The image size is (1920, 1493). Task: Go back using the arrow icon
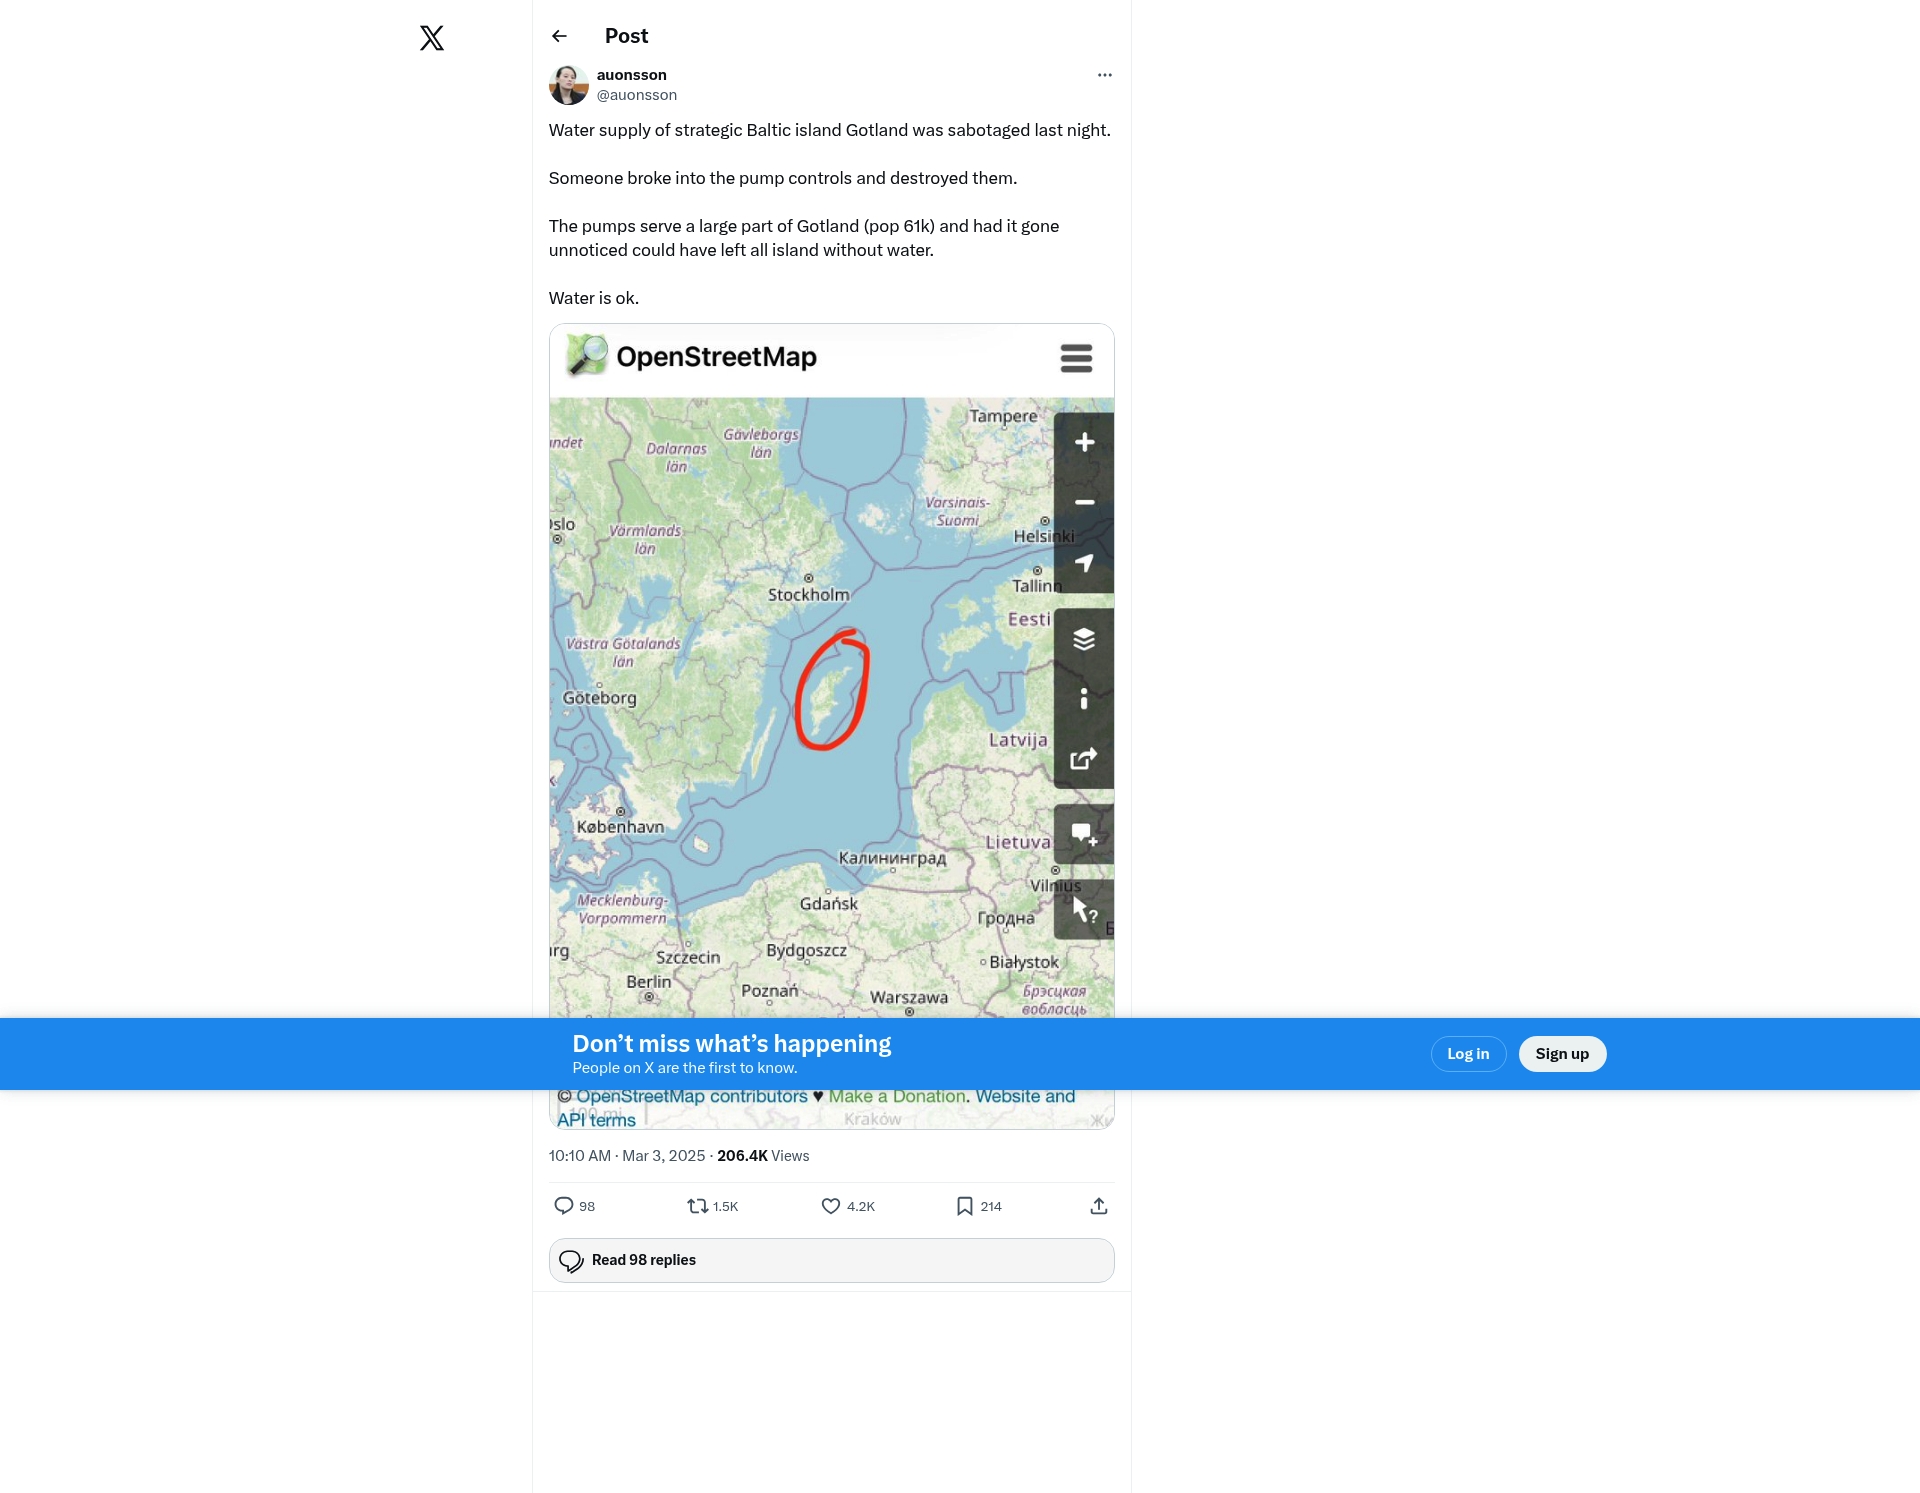559,36
